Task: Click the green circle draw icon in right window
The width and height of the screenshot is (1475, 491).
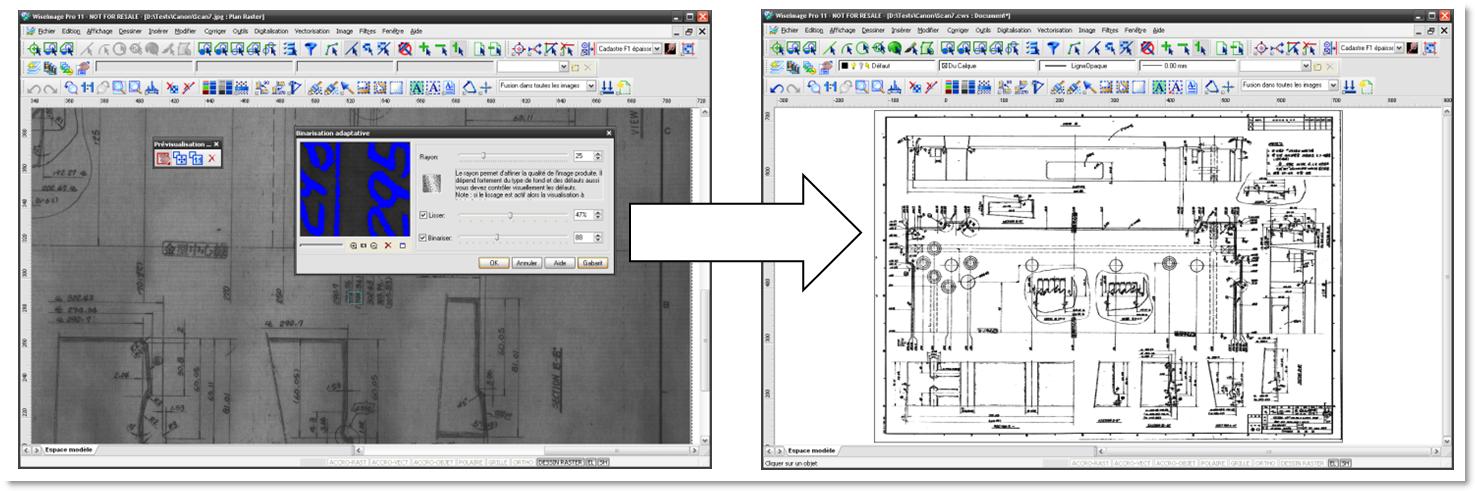Action: tap(862, 48)
